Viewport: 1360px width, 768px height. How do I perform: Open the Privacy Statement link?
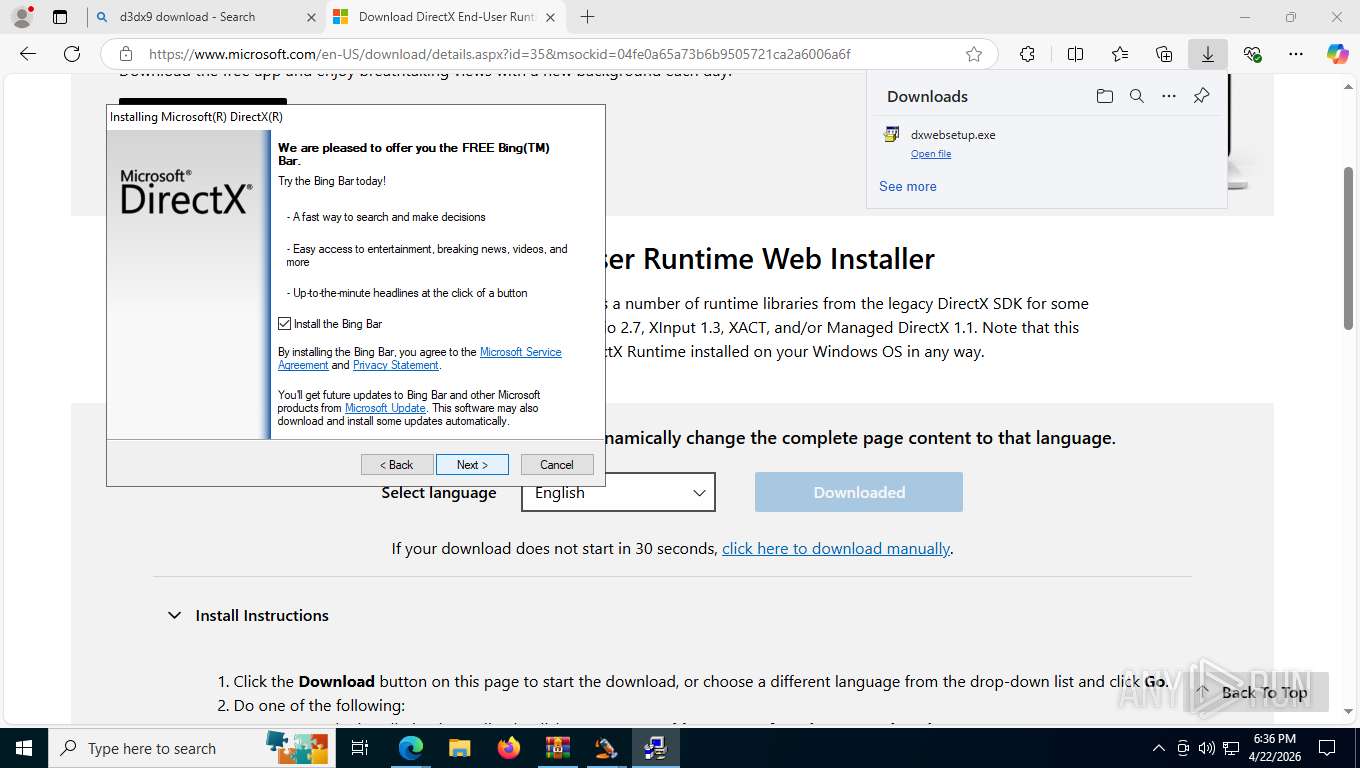tap(396, 365)
